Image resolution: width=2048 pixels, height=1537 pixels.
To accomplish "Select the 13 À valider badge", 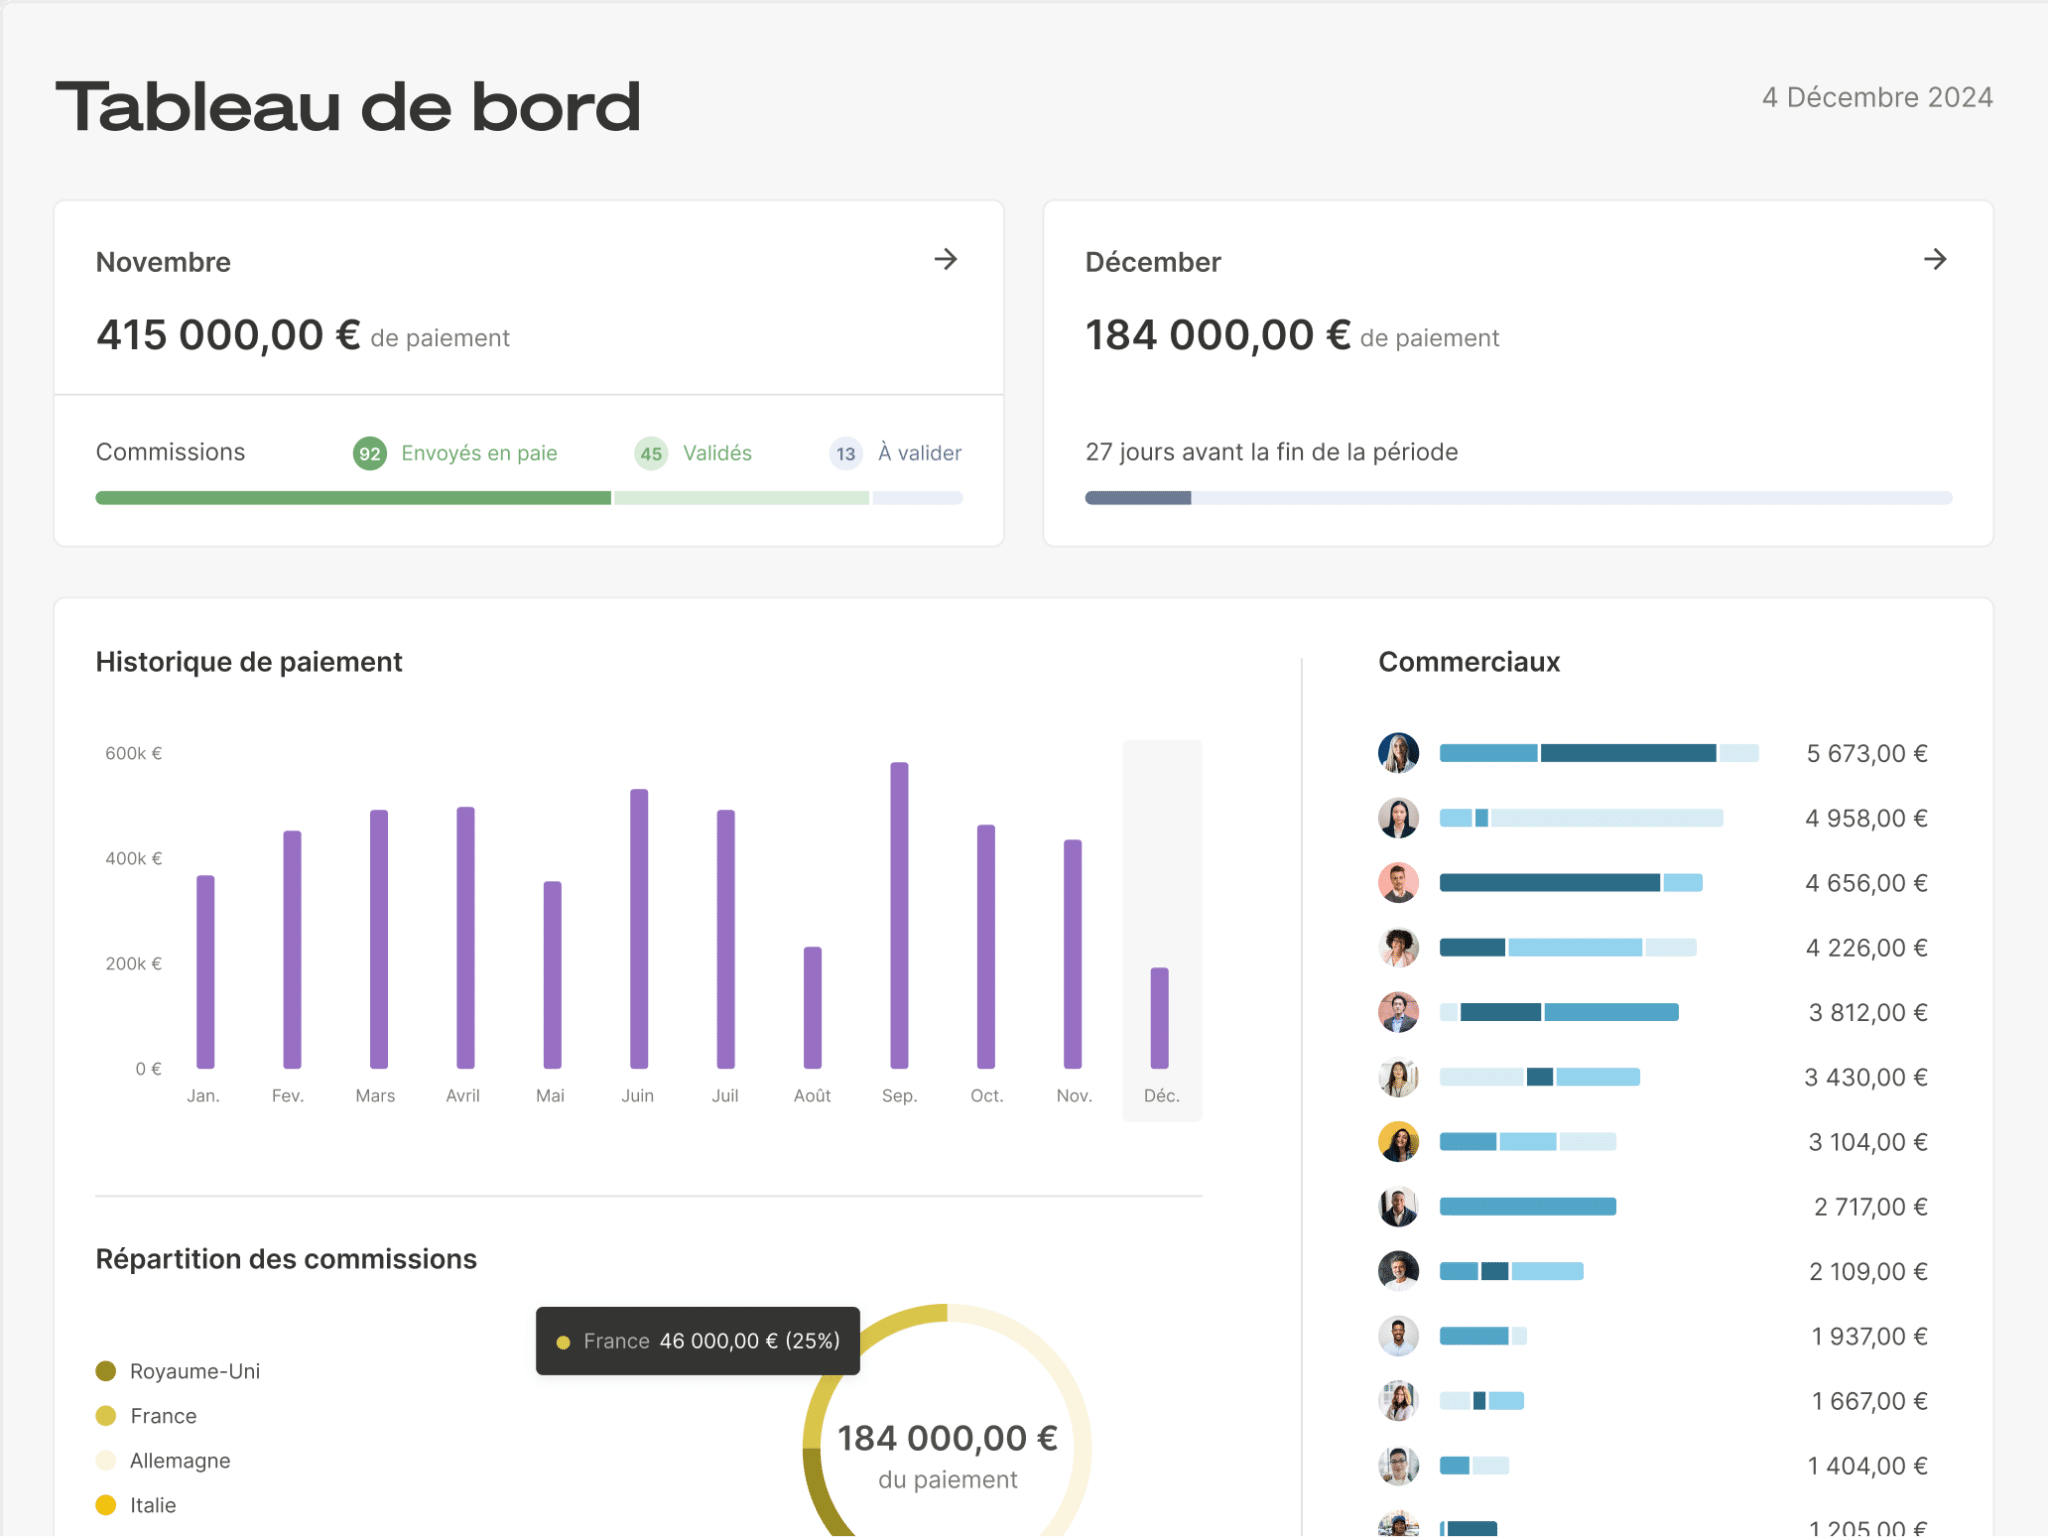I will [845, 452].
